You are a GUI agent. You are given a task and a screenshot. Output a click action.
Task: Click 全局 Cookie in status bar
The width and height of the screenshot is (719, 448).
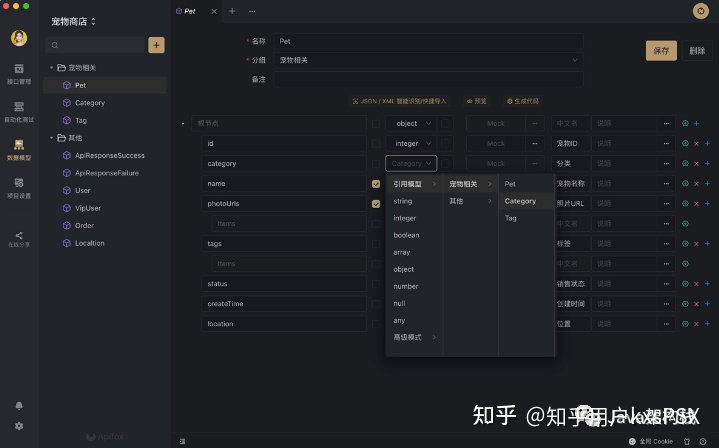[651, 441]
